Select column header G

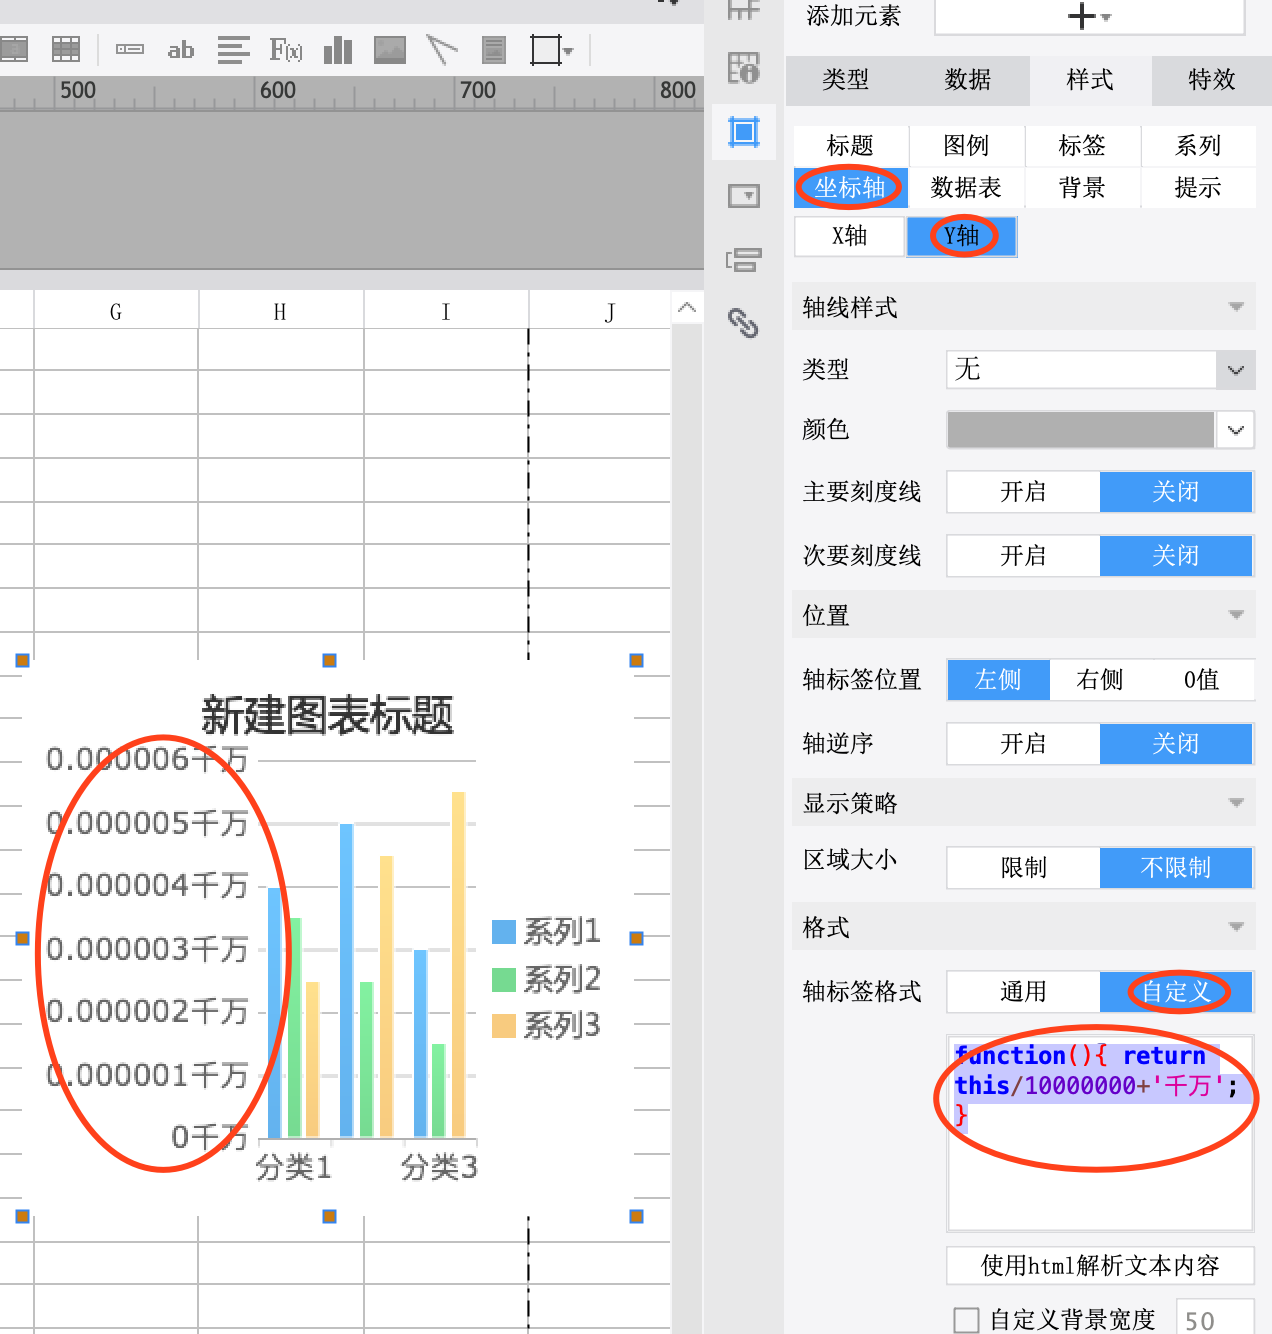pos(116,312)
